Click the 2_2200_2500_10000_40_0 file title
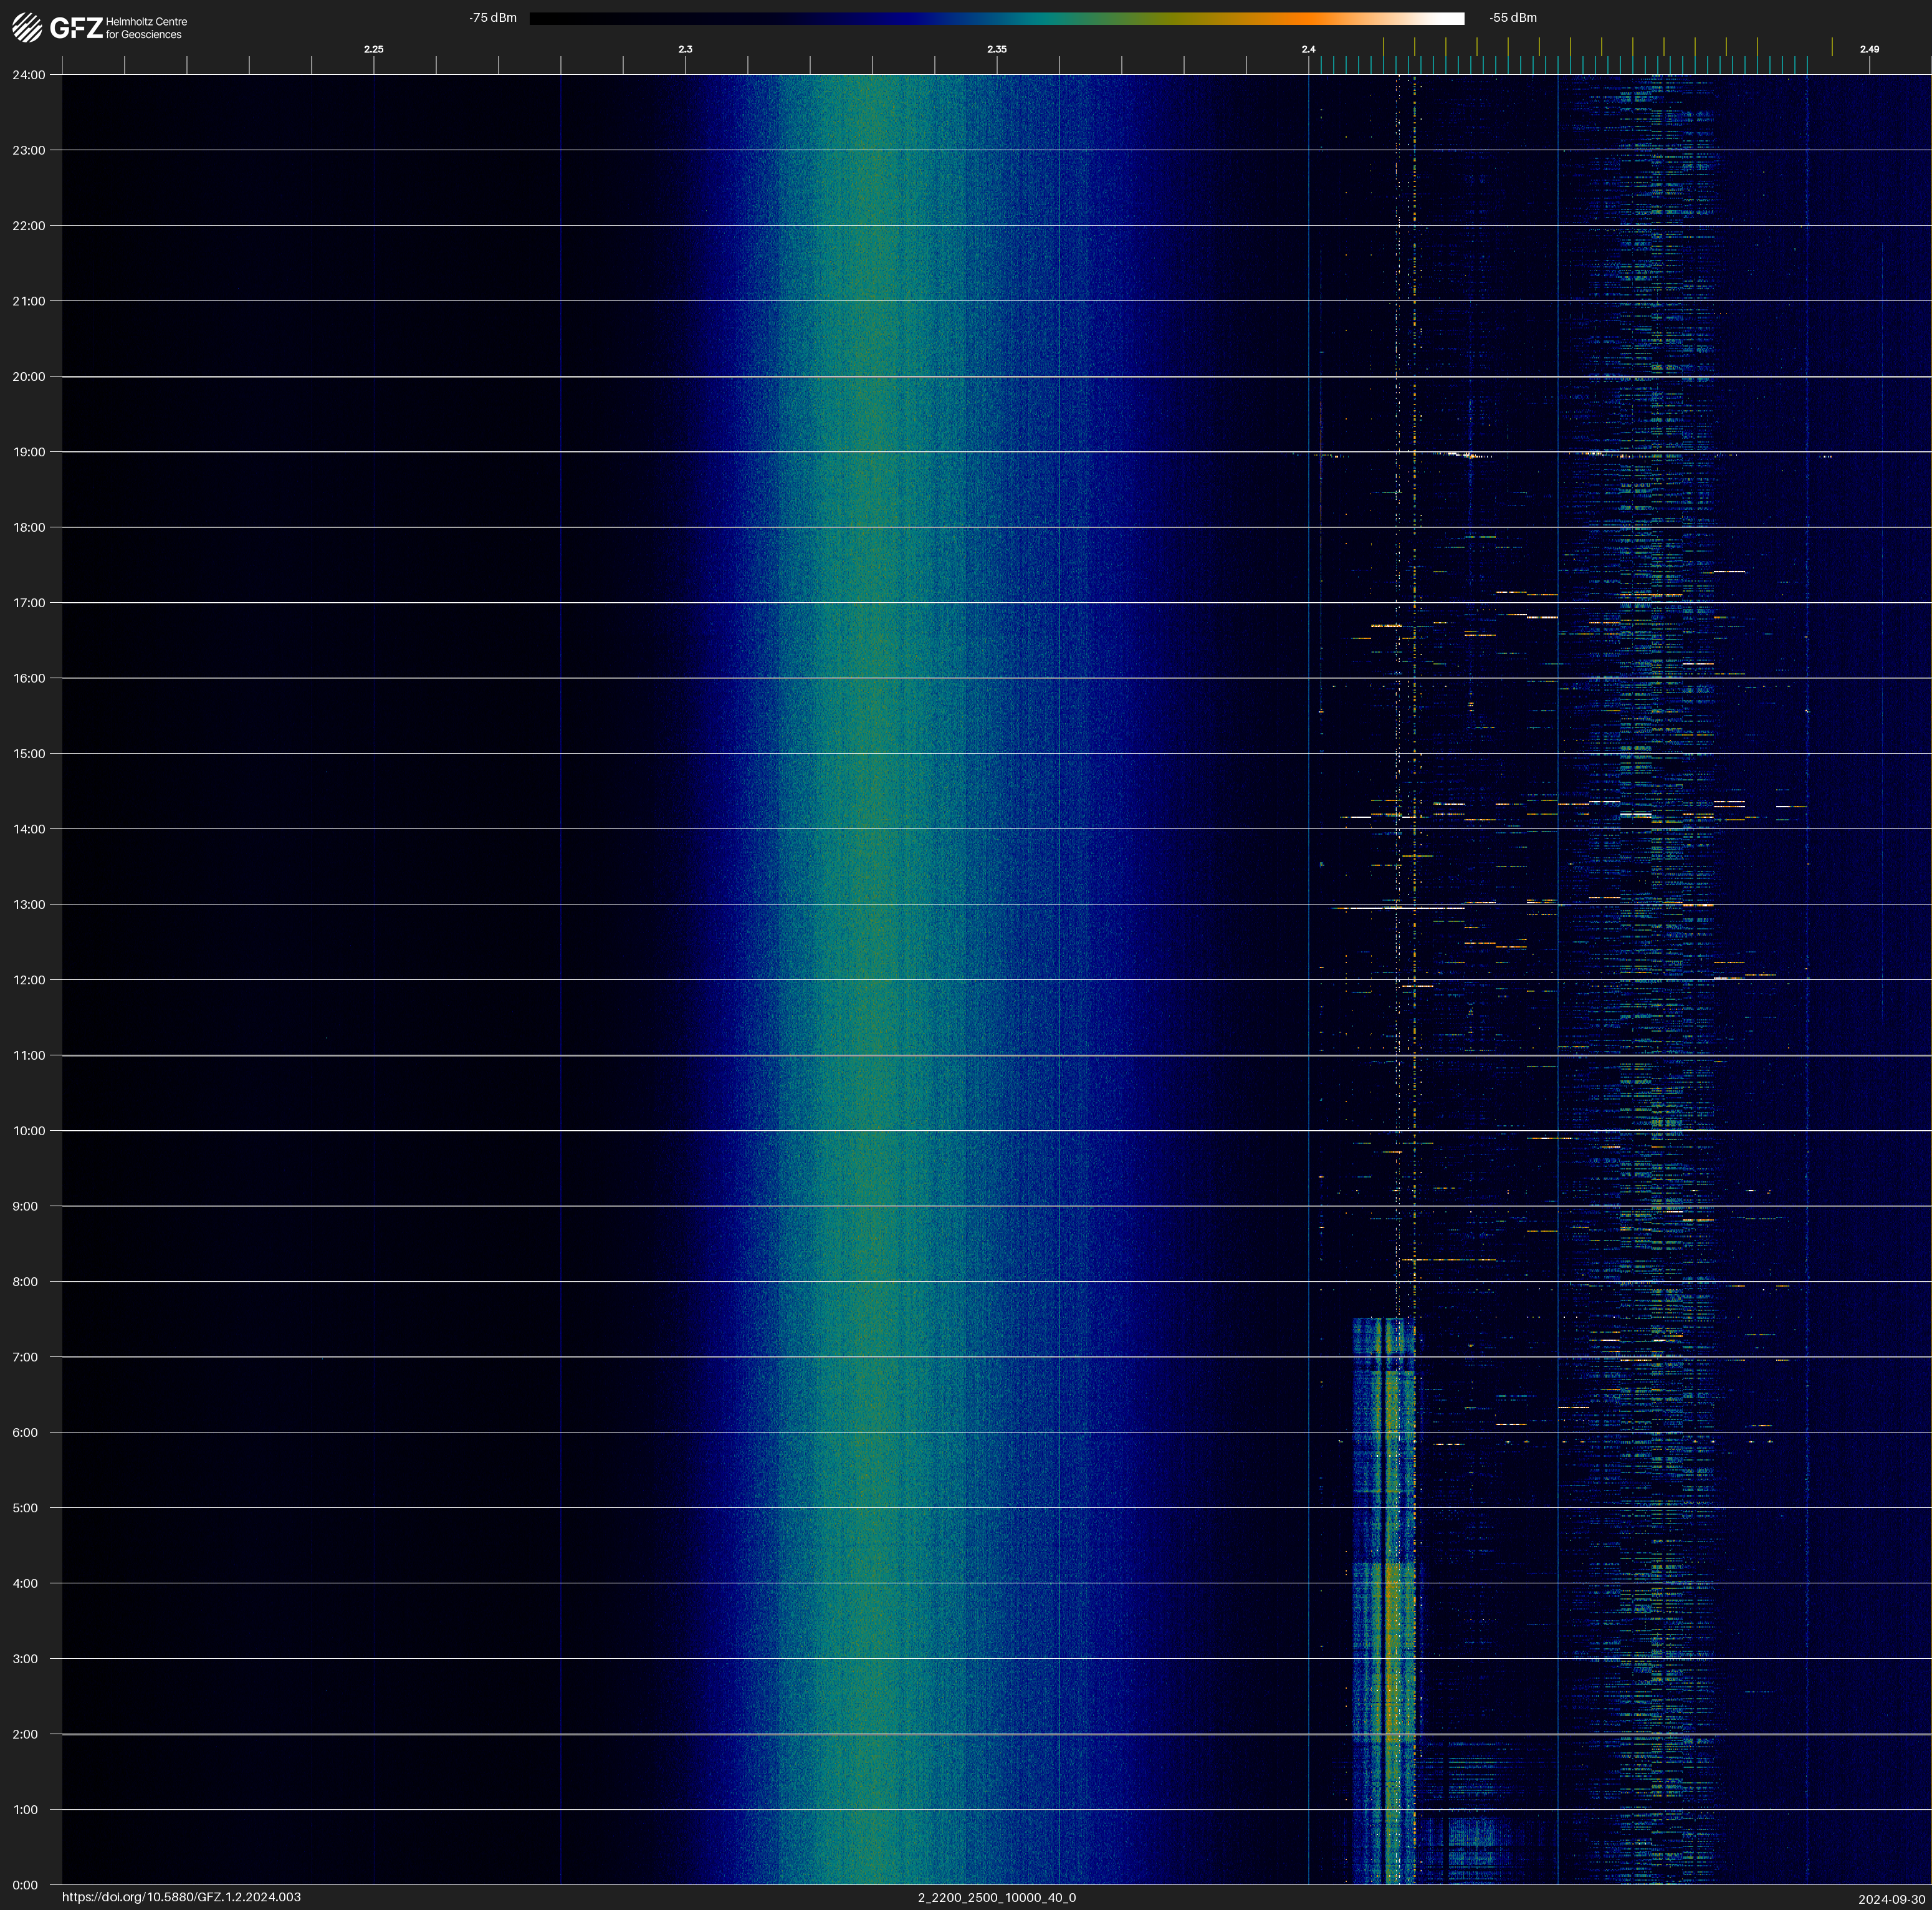Image resolution: width=1932 pixels, height=1910 pixels. click(x=996, y=1897)
